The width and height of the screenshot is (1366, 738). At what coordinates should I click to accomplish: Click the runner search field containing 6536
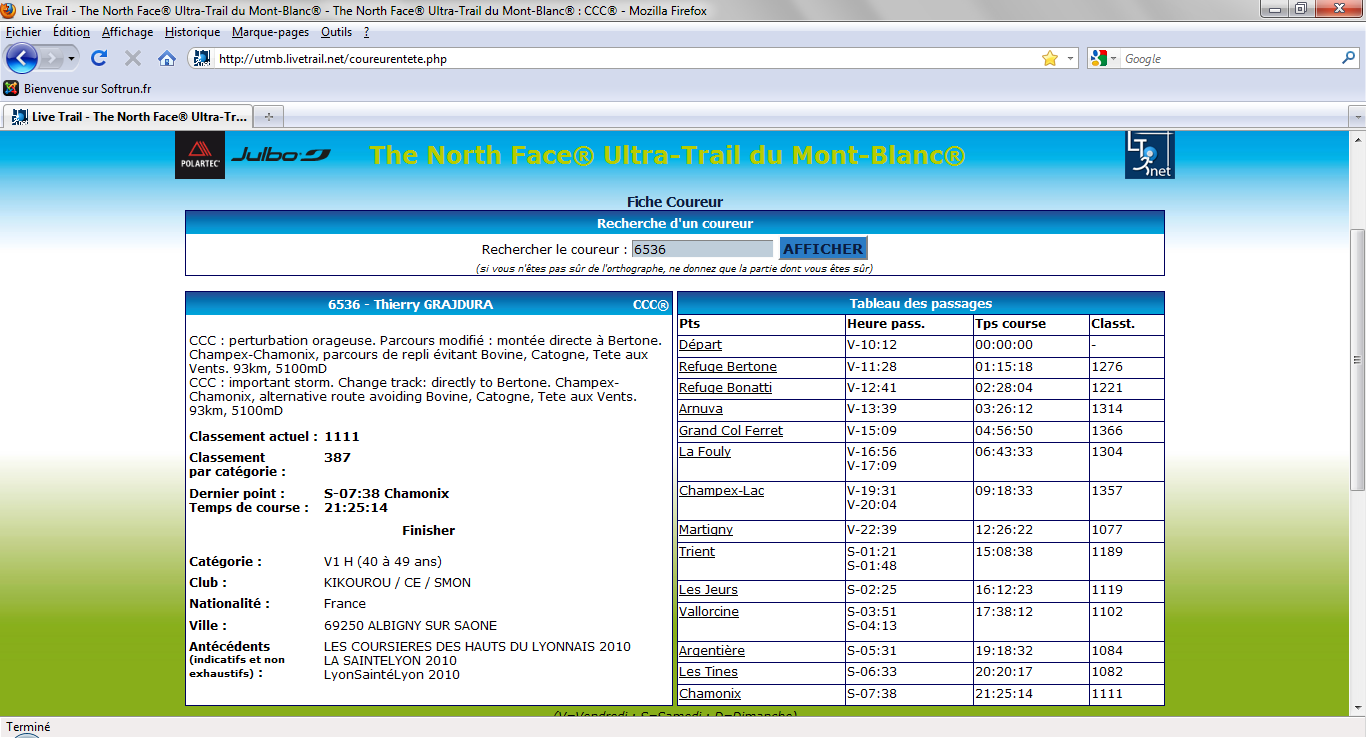pos(702,249)
